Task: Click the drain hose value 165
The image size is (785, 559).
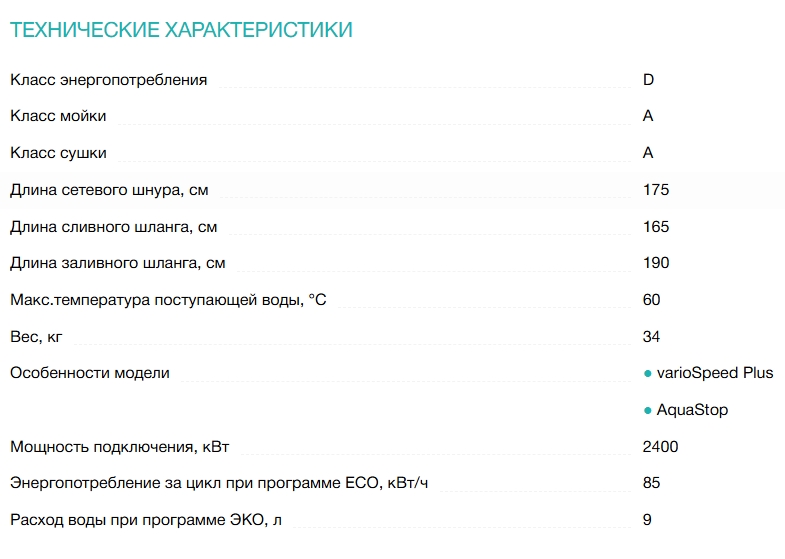Action: (656, 227)
